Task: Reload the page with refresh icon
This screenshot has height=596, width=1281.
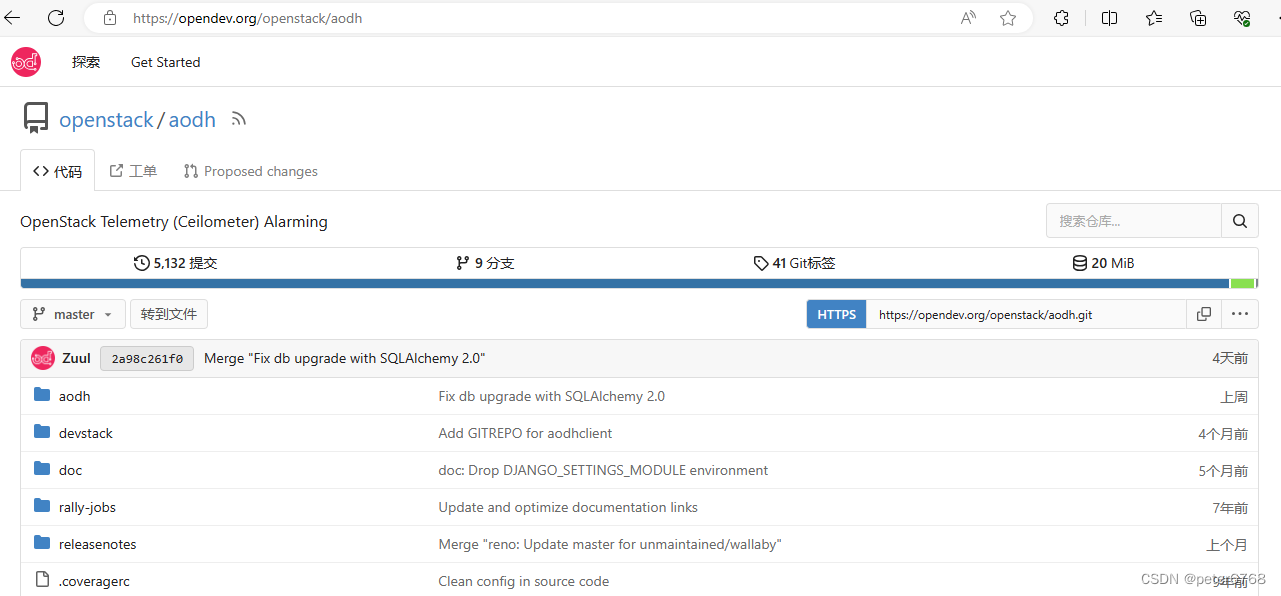Action: pos(56,18)
